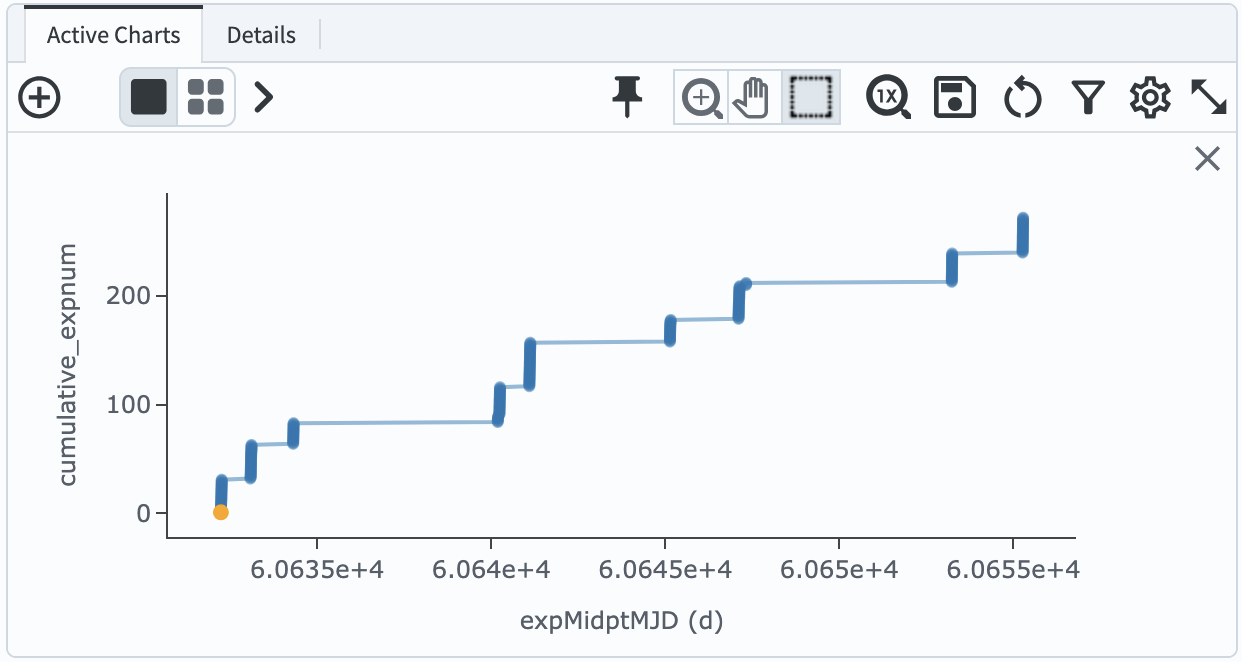This screenshot has width=1242, height=662.
Task: Enable the zoom selection tool
Action: 701,97
